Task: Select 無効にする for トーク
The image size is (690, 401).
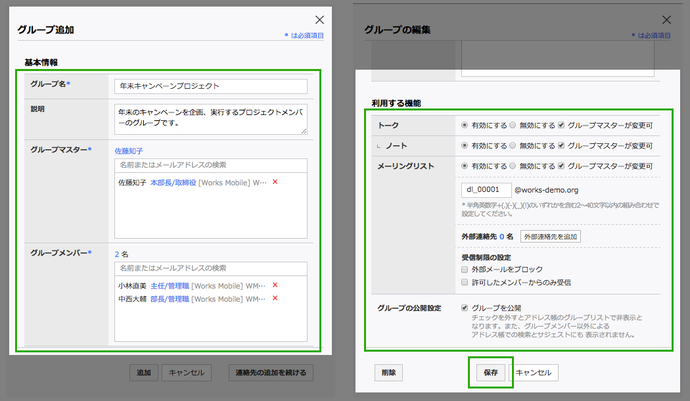Action: pyautogui.click(x=513, y=125)
